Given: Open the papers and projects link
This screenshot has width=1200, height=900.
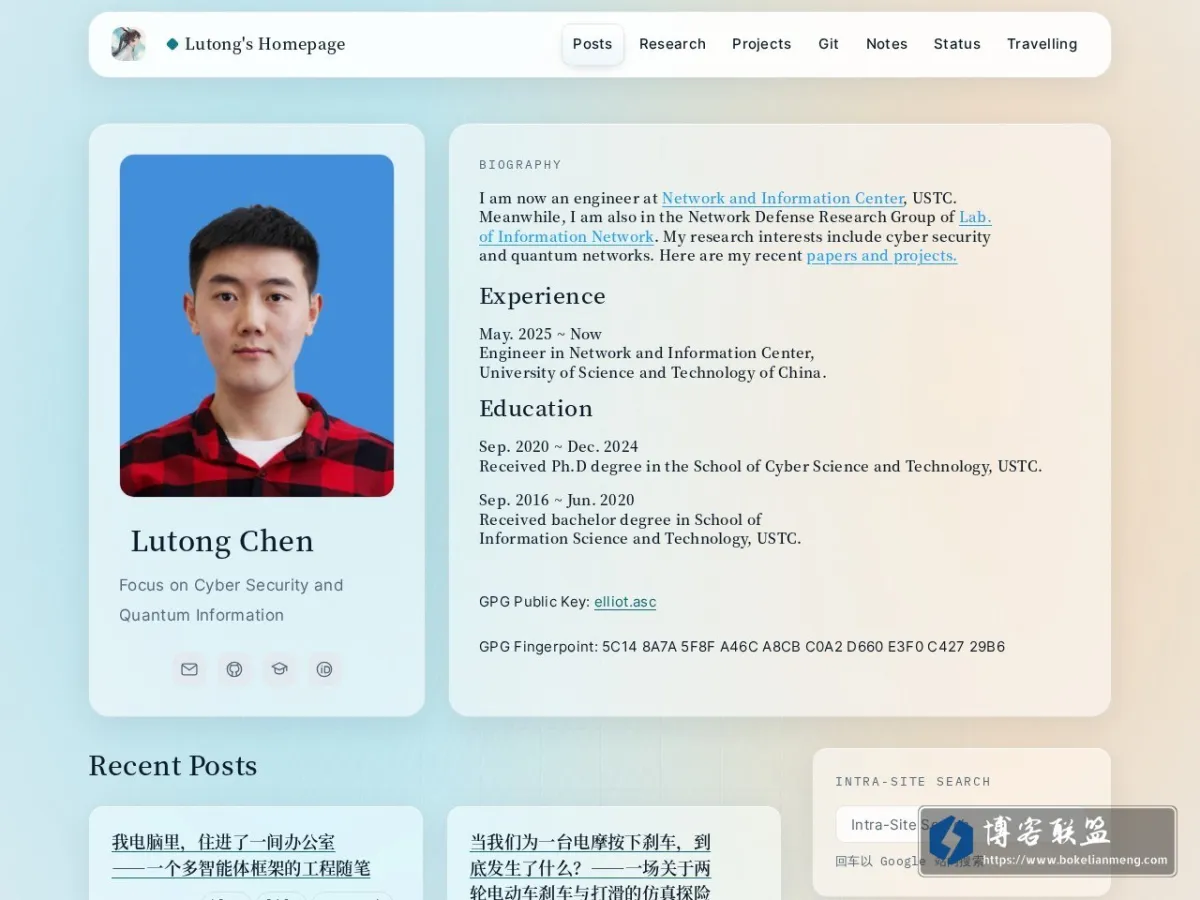Looking at the screenshot, I should pos(882,256).
